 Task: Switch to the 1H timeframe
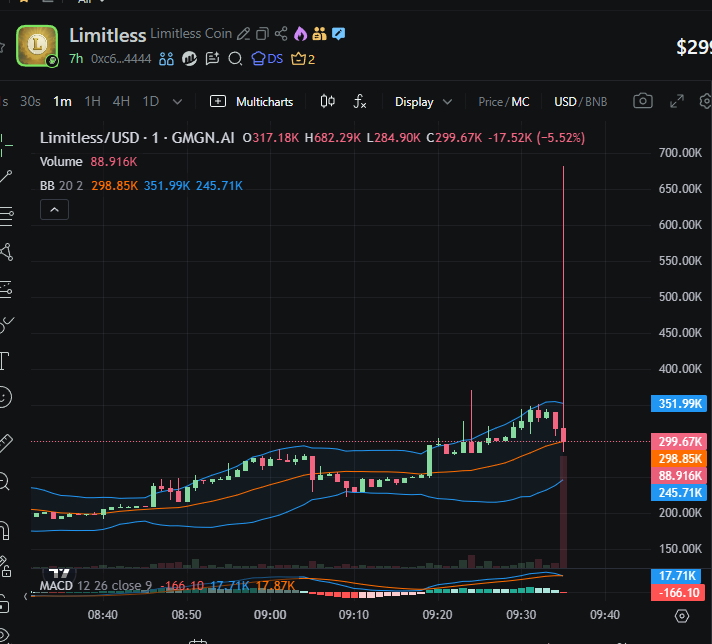click(93, 101)
